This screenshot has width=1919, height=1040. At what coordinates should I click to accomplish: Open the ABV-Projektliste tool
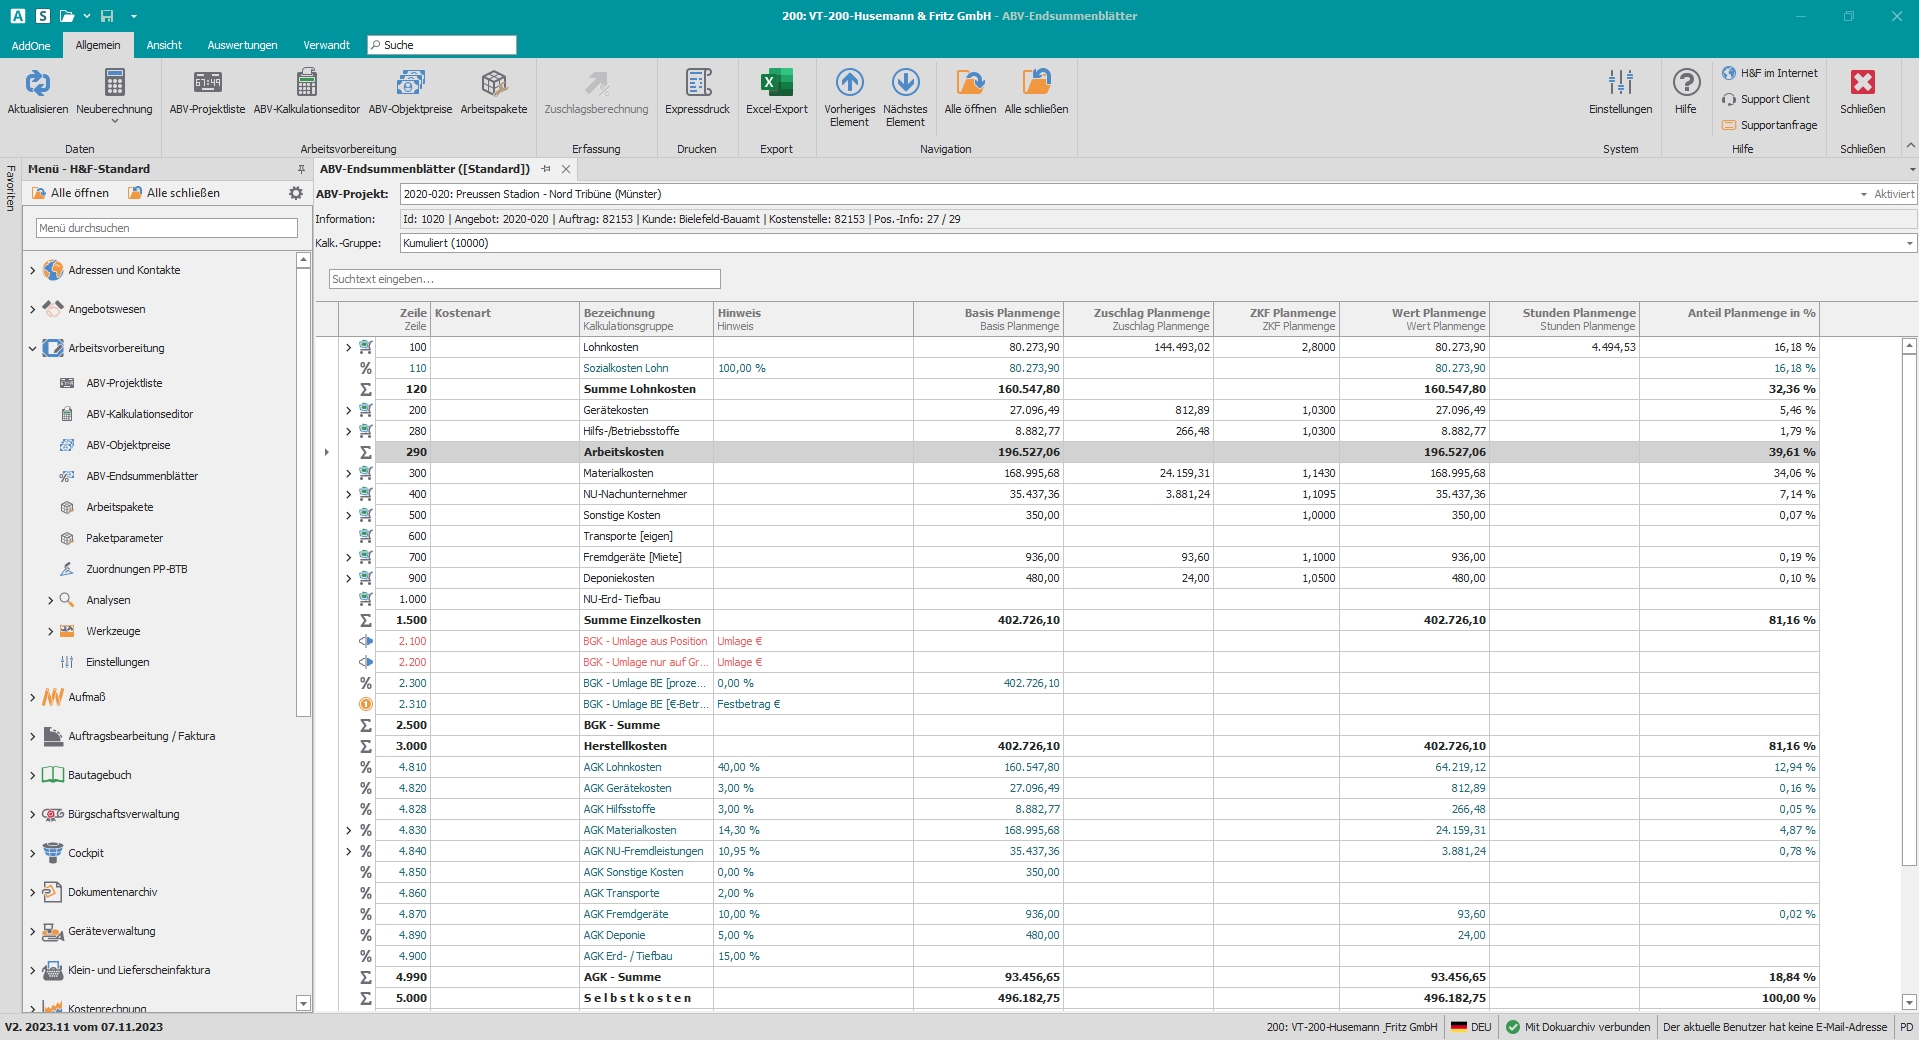click(207, 84)
